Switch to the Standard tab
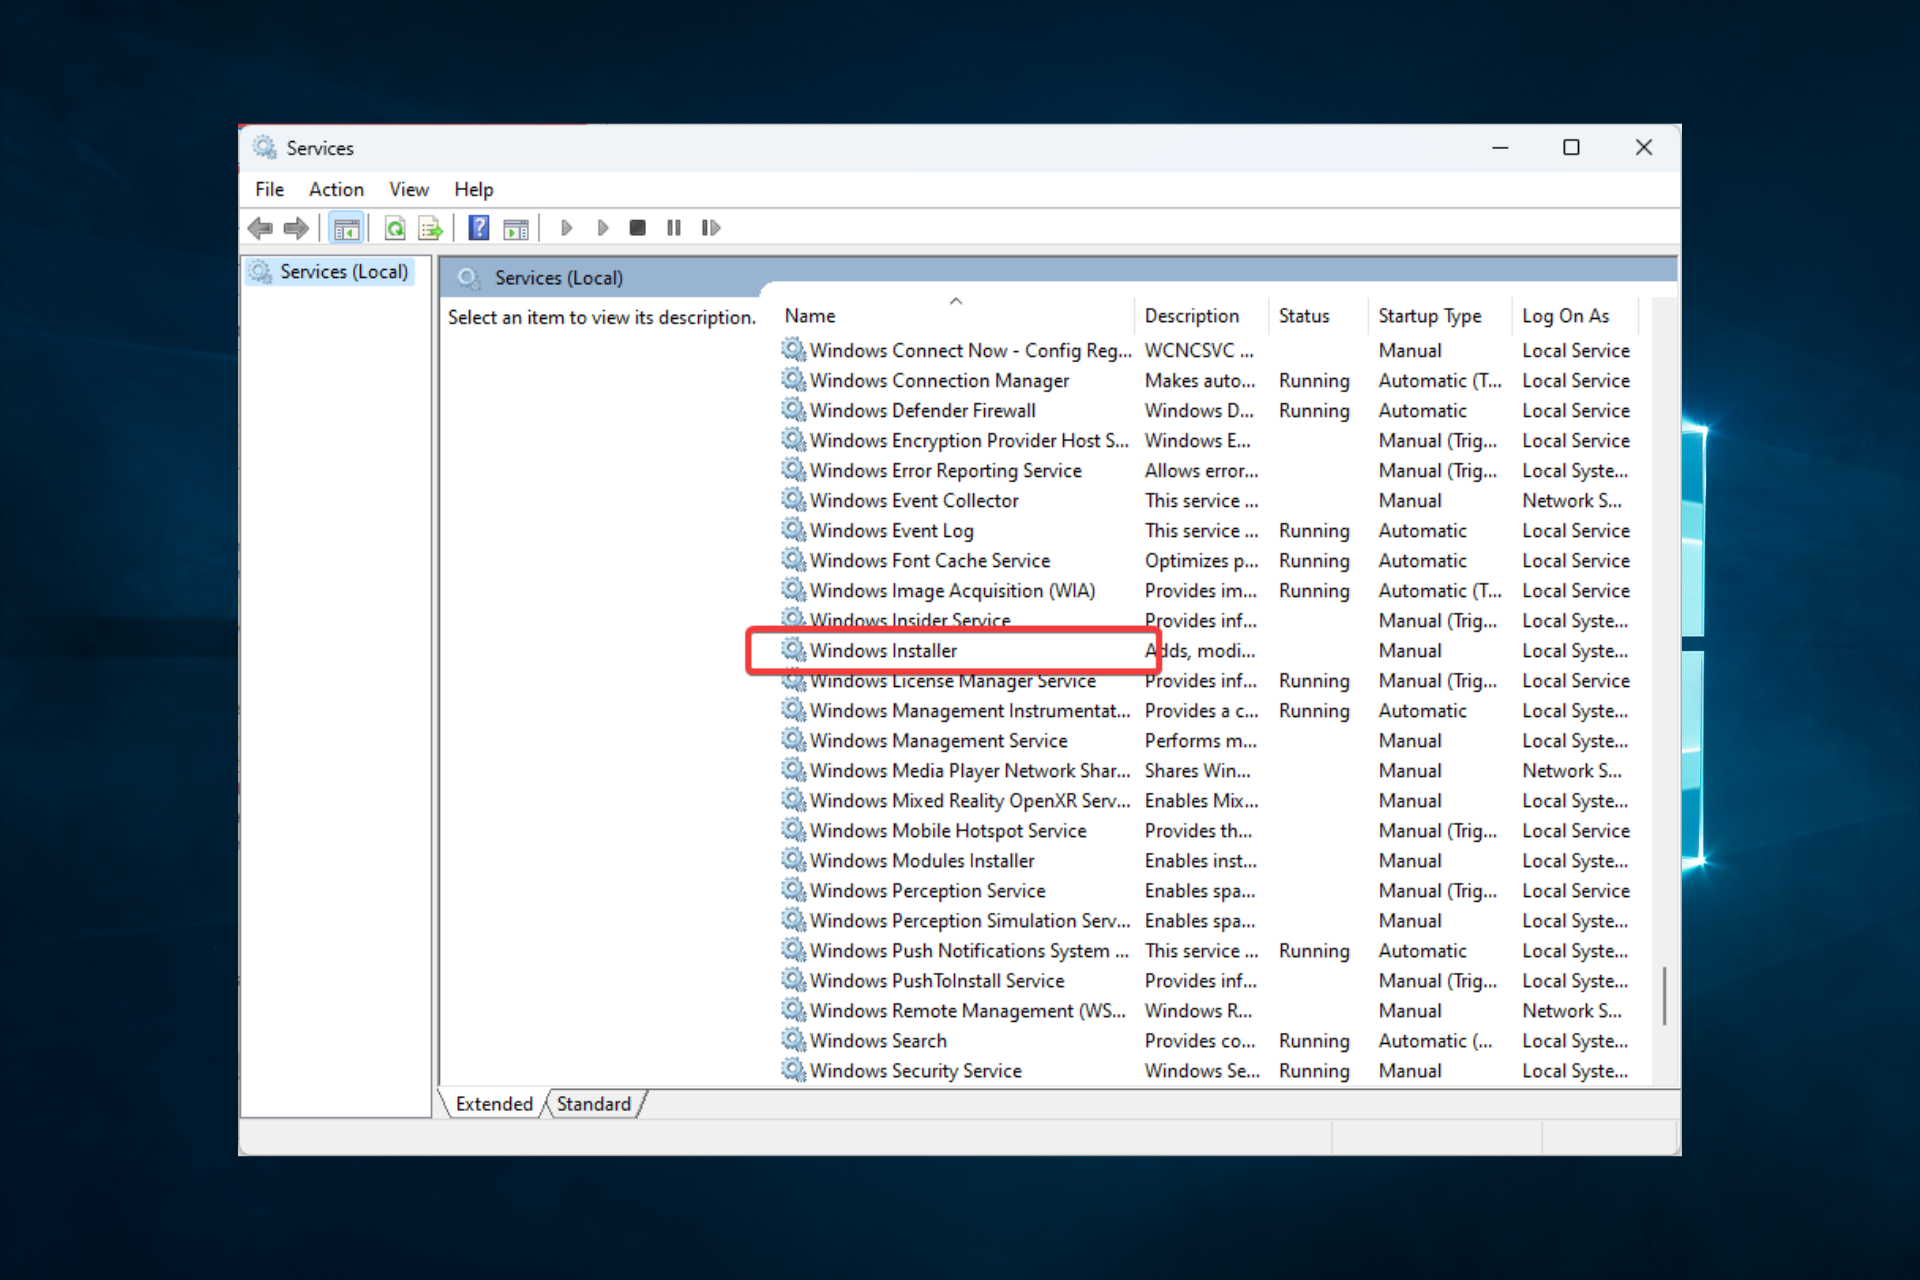Image resolution: width=1920 pixels, height=1280 pixels. coord(594,1104)
